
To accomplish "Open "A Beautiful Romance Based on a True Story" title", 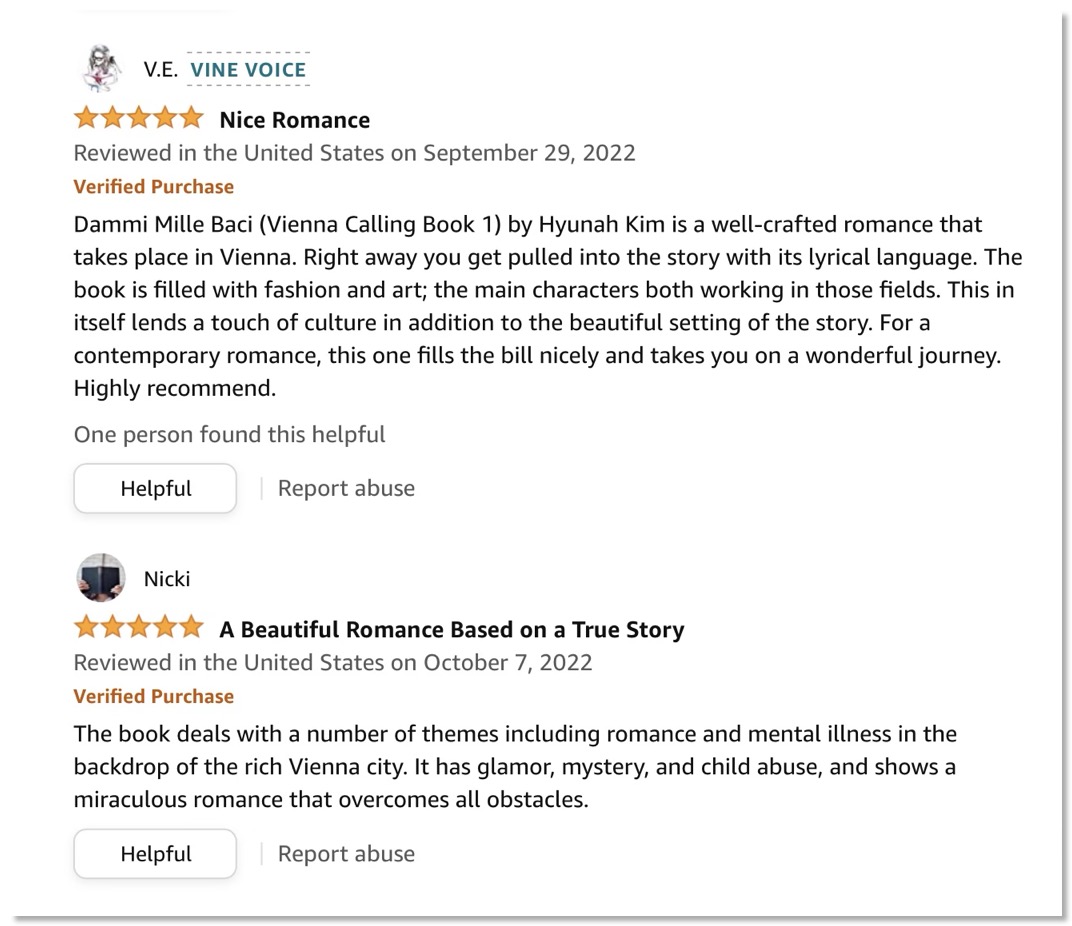I will pyautogui.click(x=452, y=629).
